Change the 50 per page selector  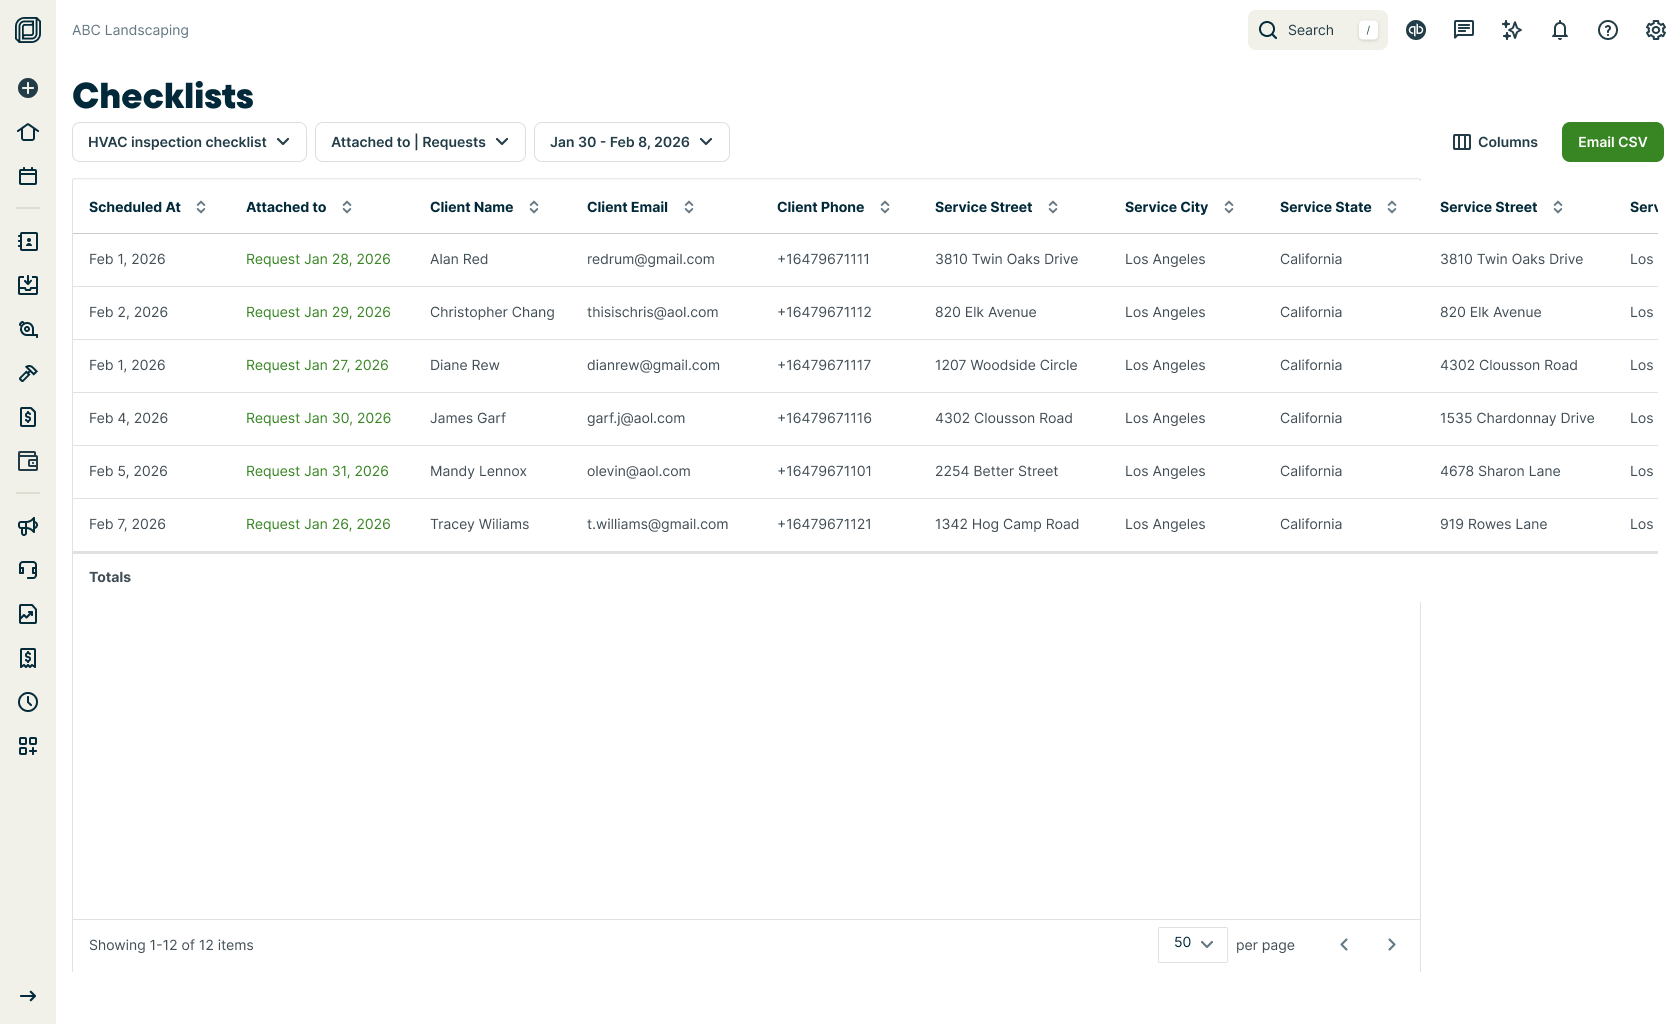[1192, 944]
